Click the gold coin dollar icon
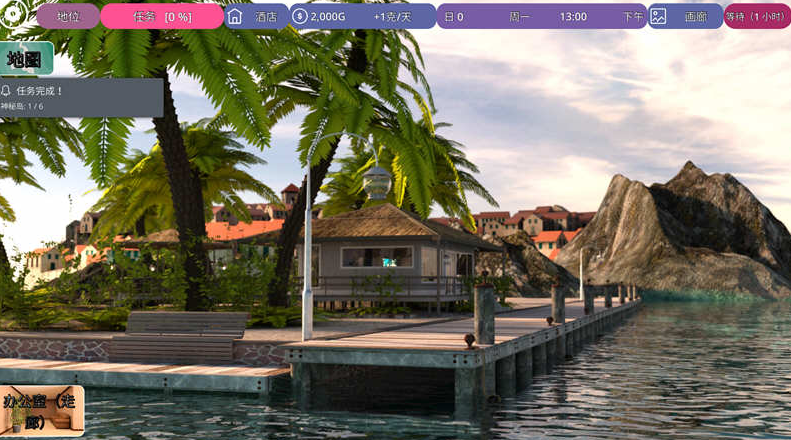The height and width of the screenshot is (440, 791). click(x=300, y=16)
